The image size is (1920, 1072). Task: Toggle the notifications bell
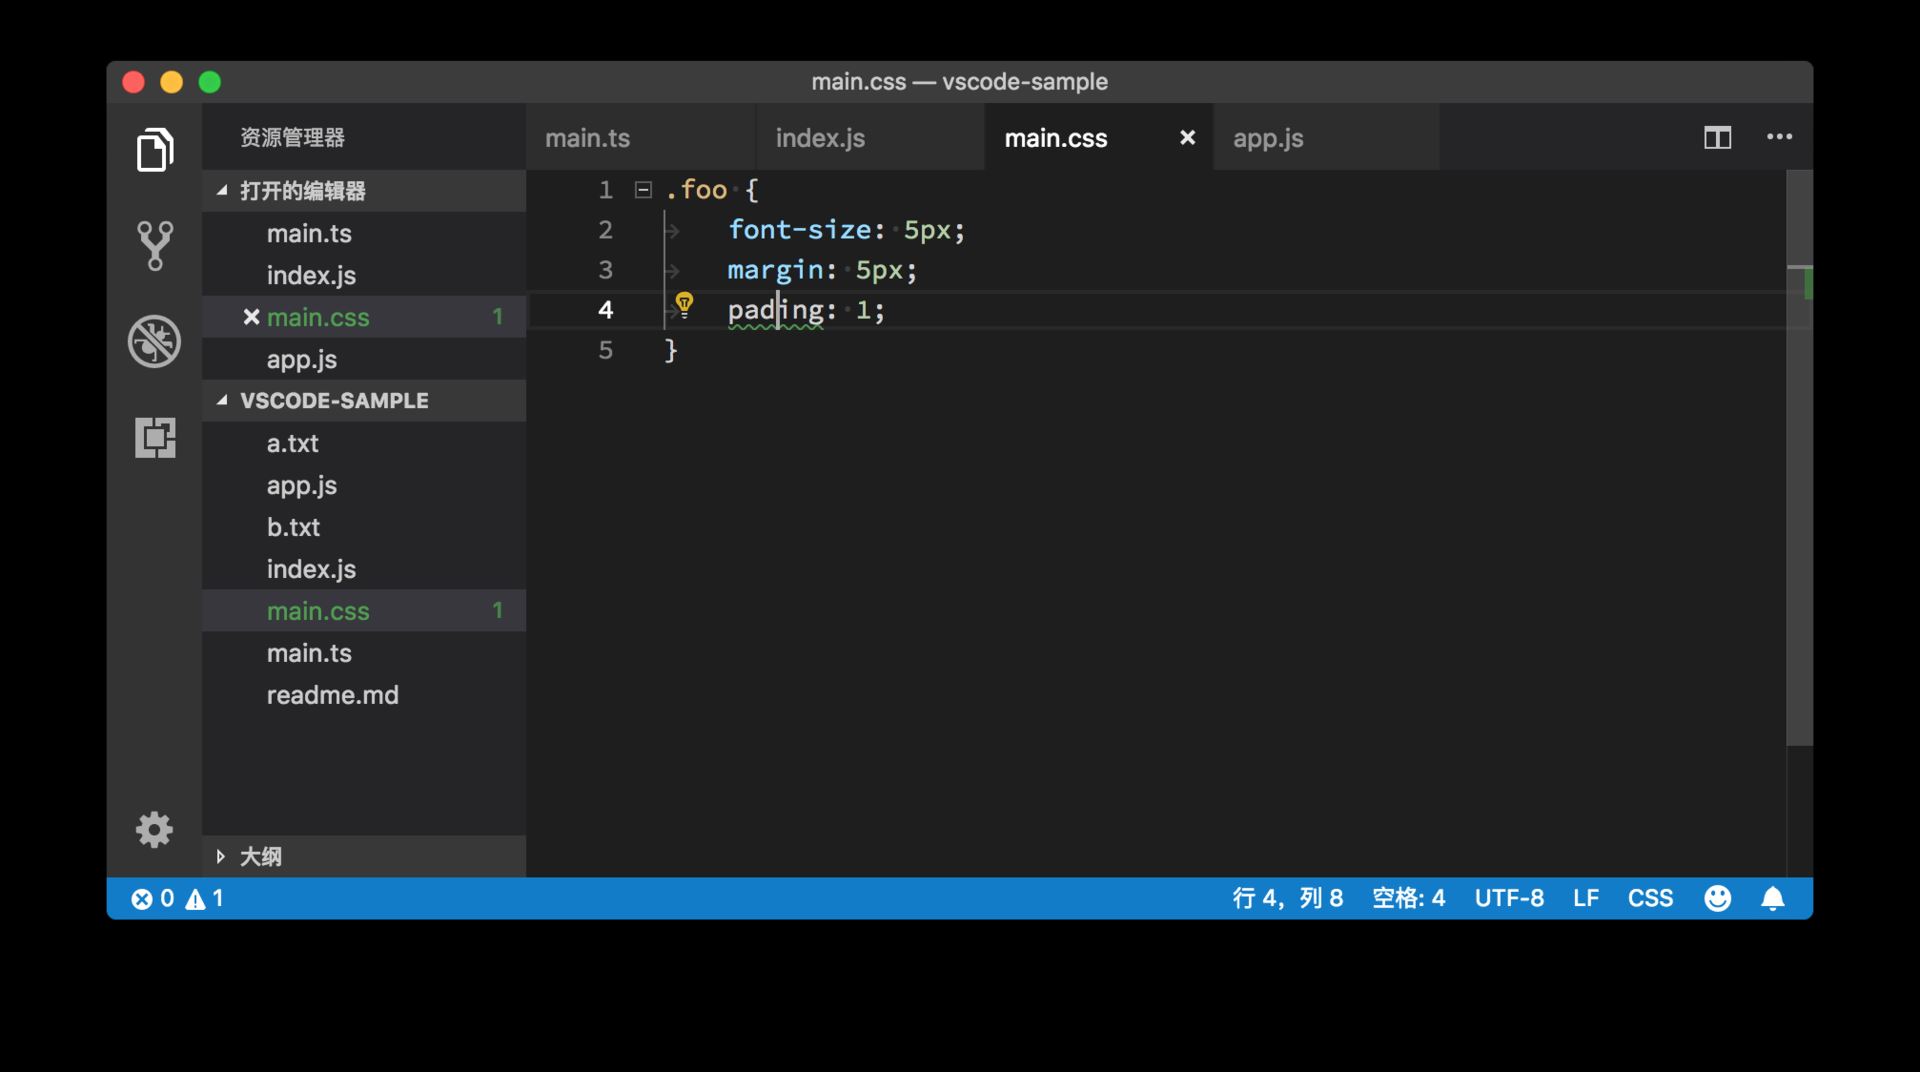coord(1773,898)
